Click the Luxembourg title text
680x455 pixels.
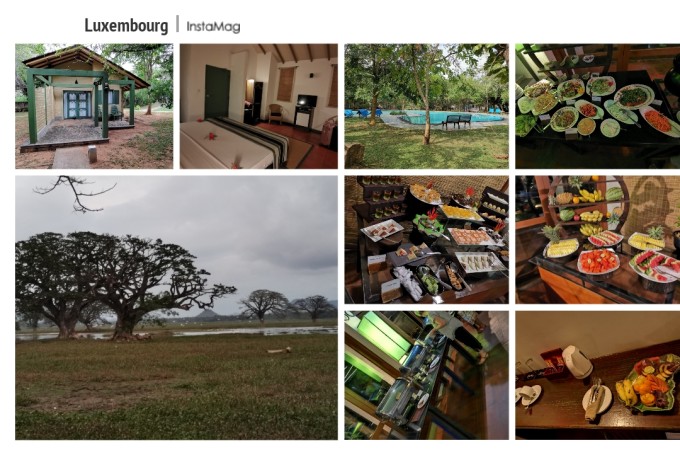pyautogui.click(x=126, y=26)
